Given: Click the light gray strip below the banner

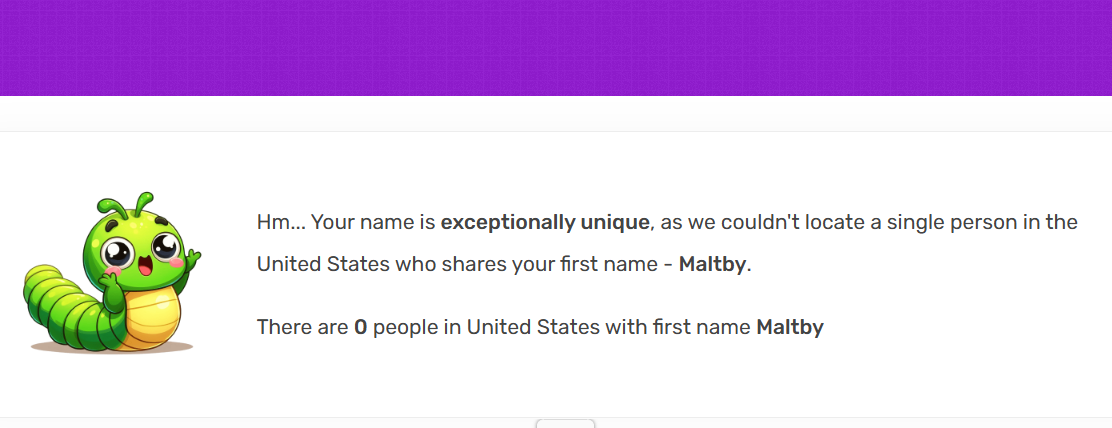Looking at the screenshot, I should (x=556, y=114).
